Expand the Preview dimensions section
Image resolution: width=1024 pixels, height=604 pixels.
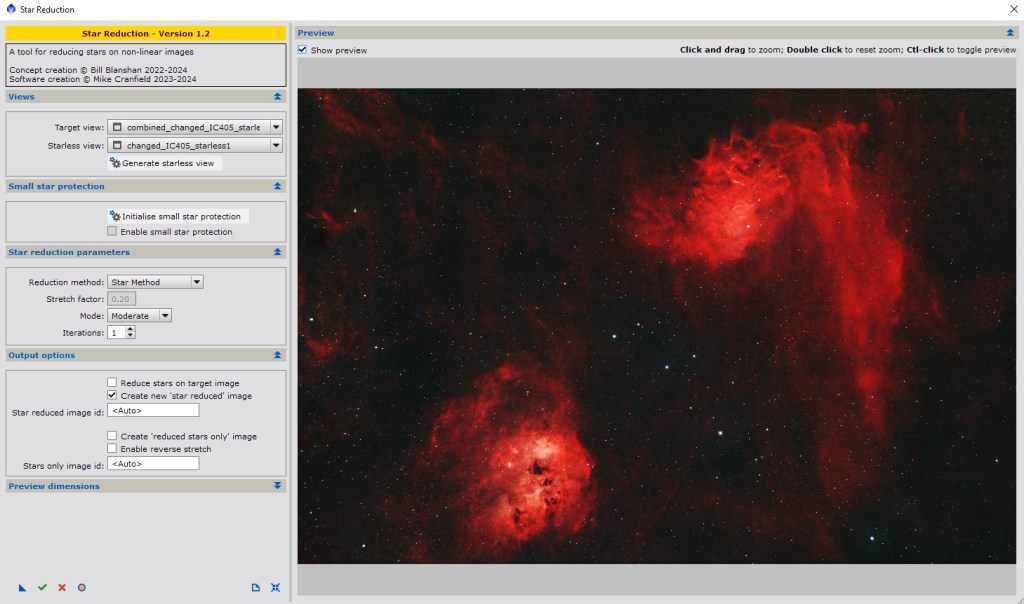pos(277,486)
